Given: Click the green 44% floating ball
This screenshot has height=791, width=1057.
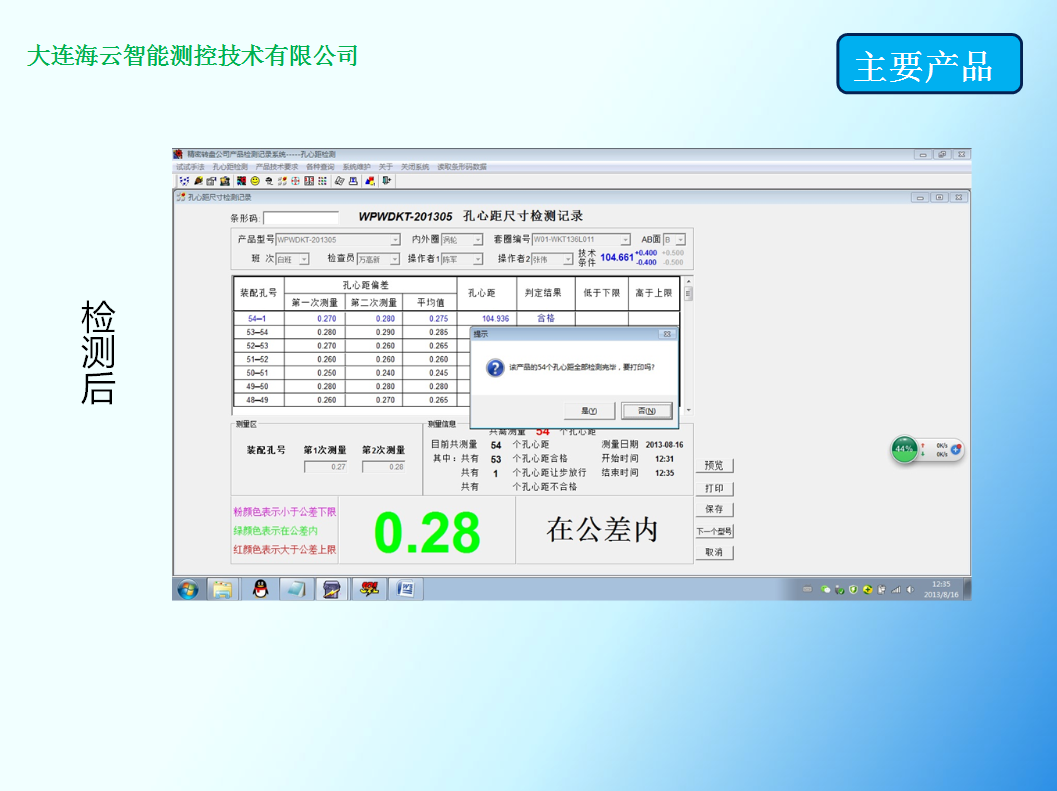Looking at the screenshot, I should point(904,449).
